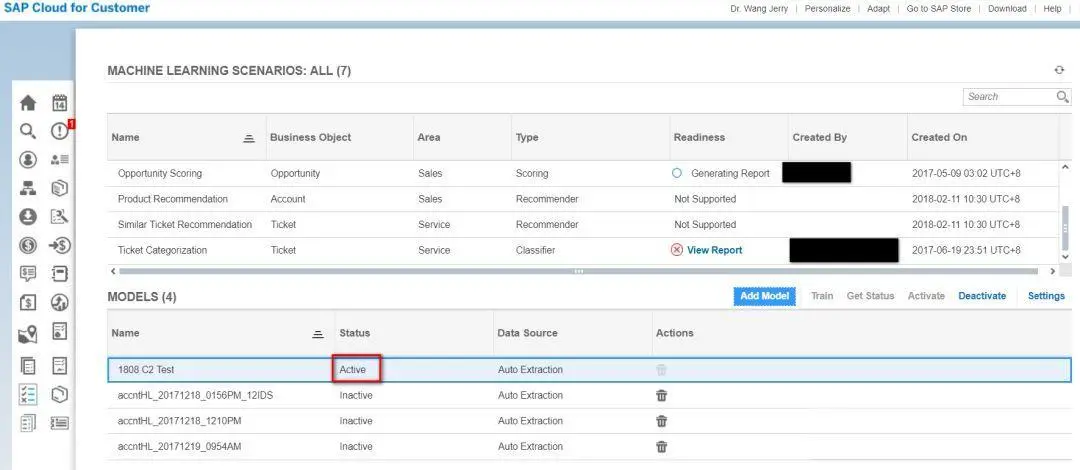
Task: Open the models Settings link
Action: tap(1046, 296)
